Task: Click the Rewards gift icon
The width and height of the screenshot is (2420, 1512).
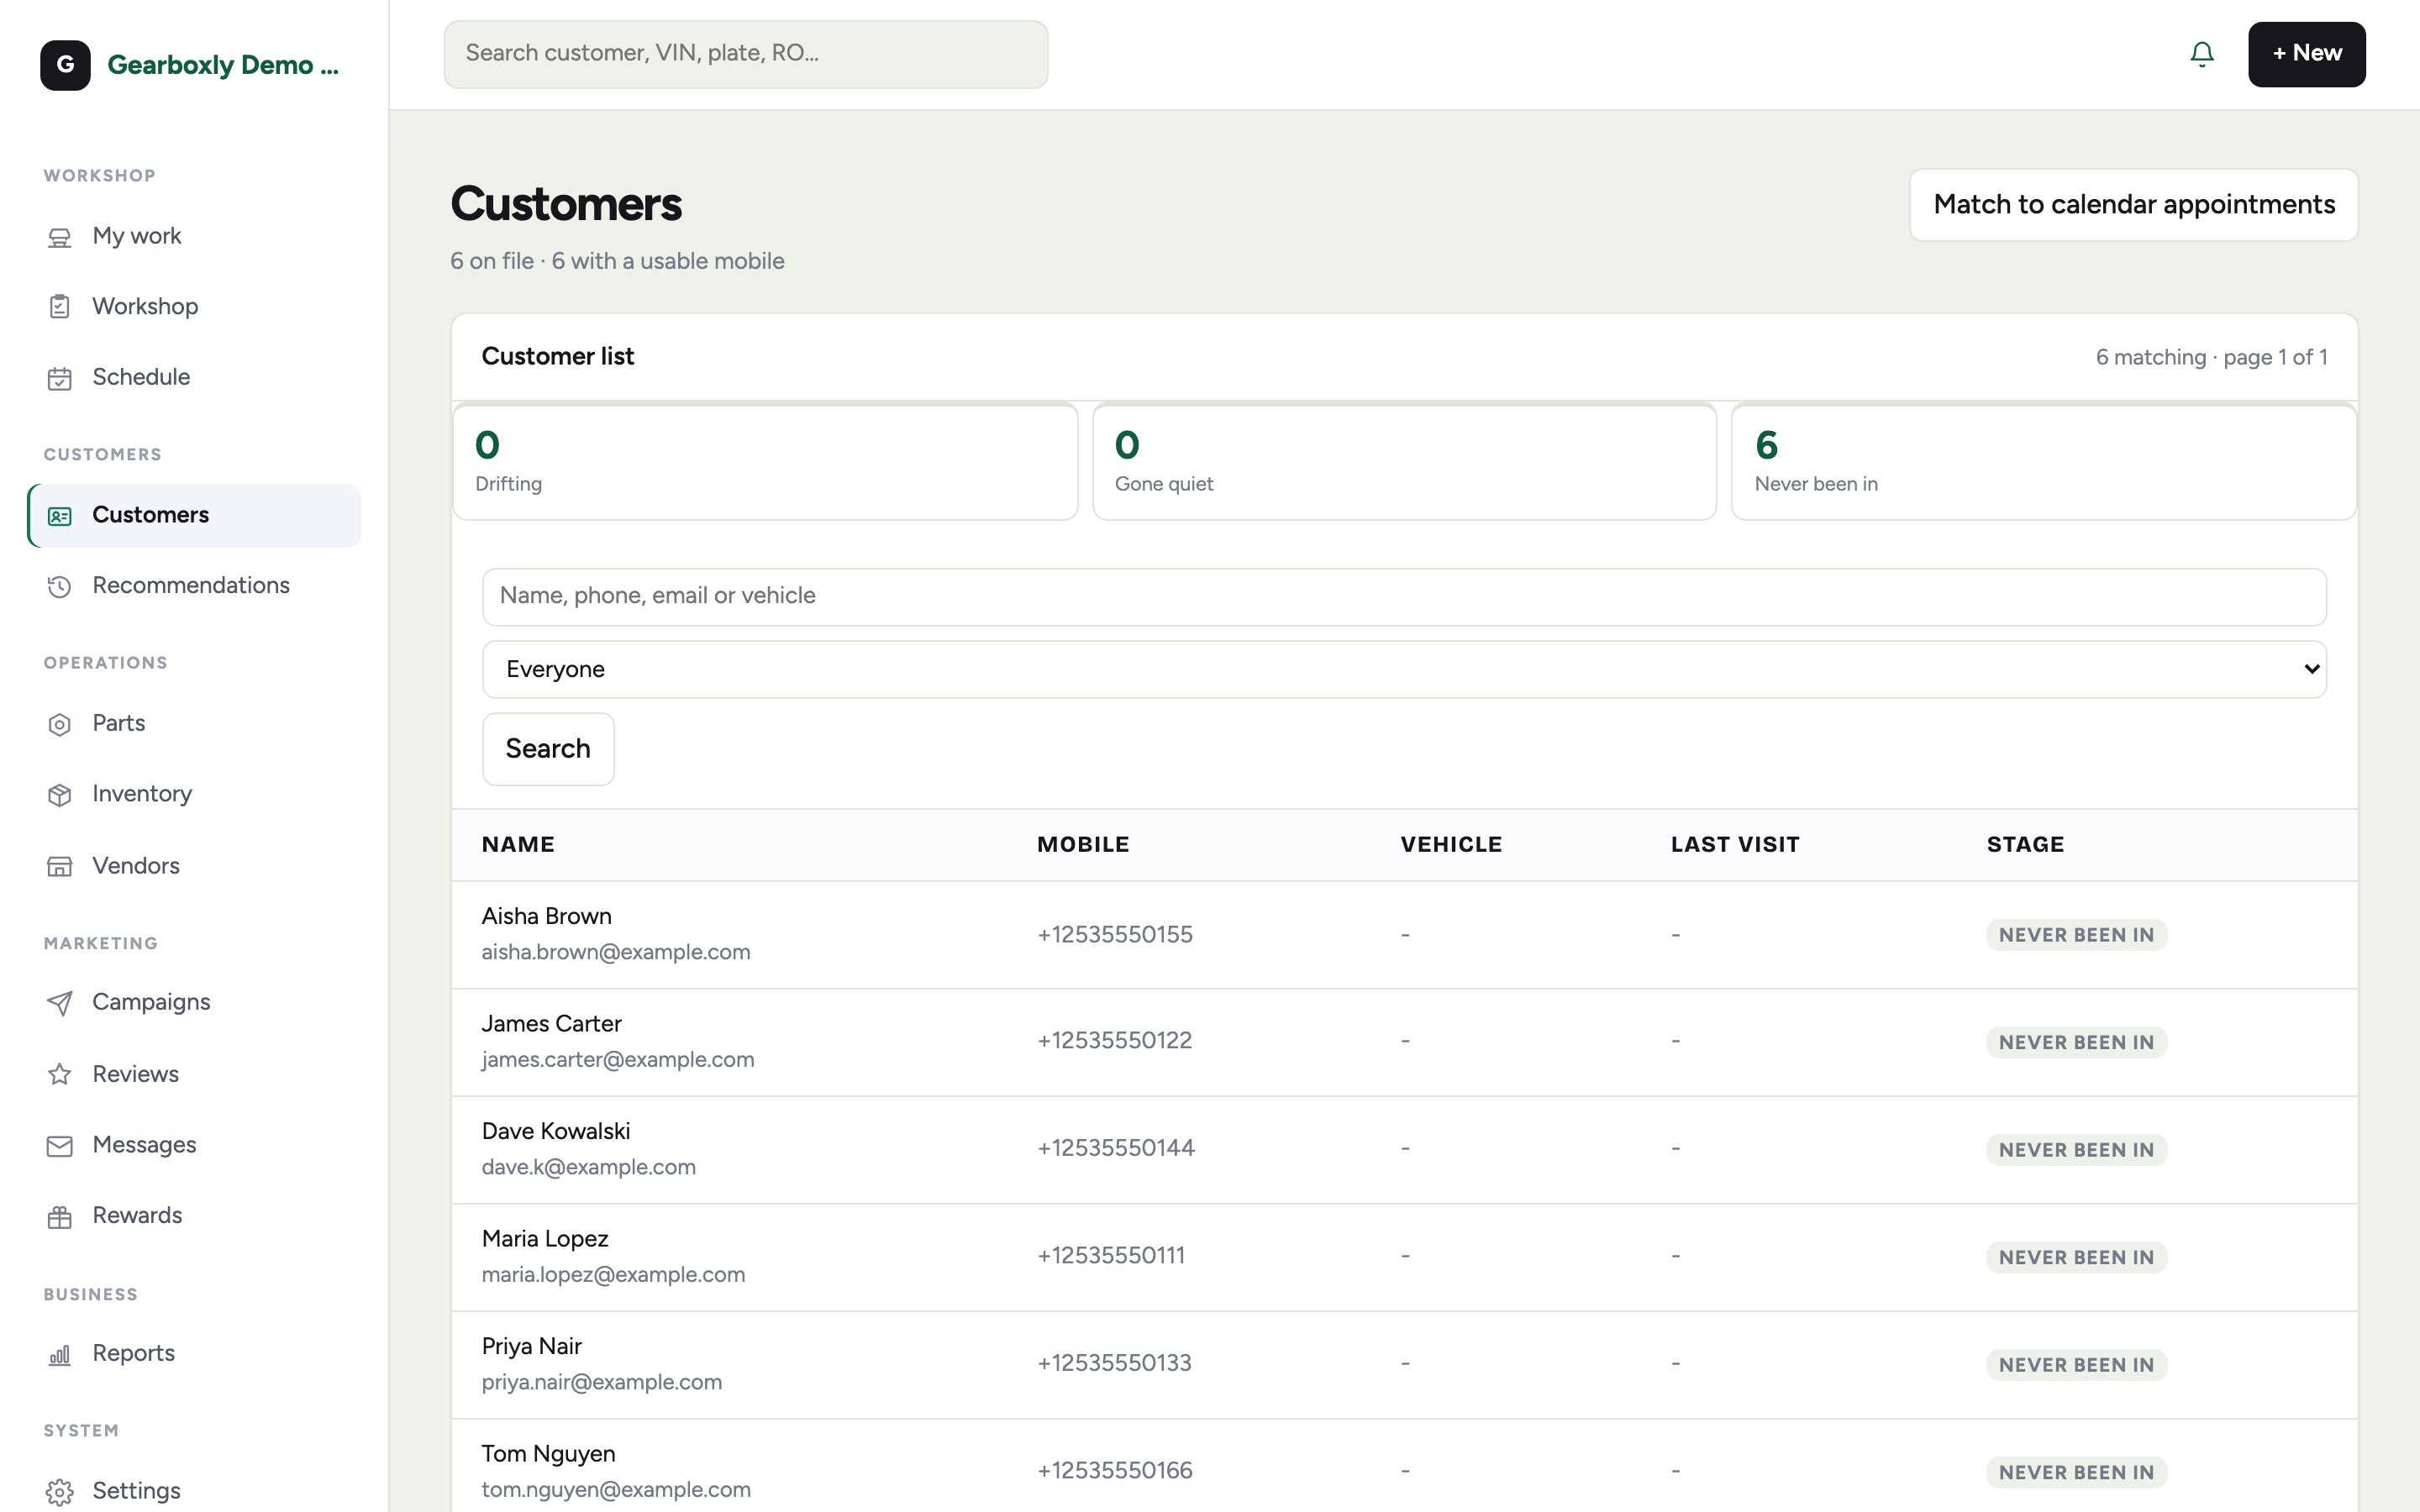Action: (x=59, y=1216)
